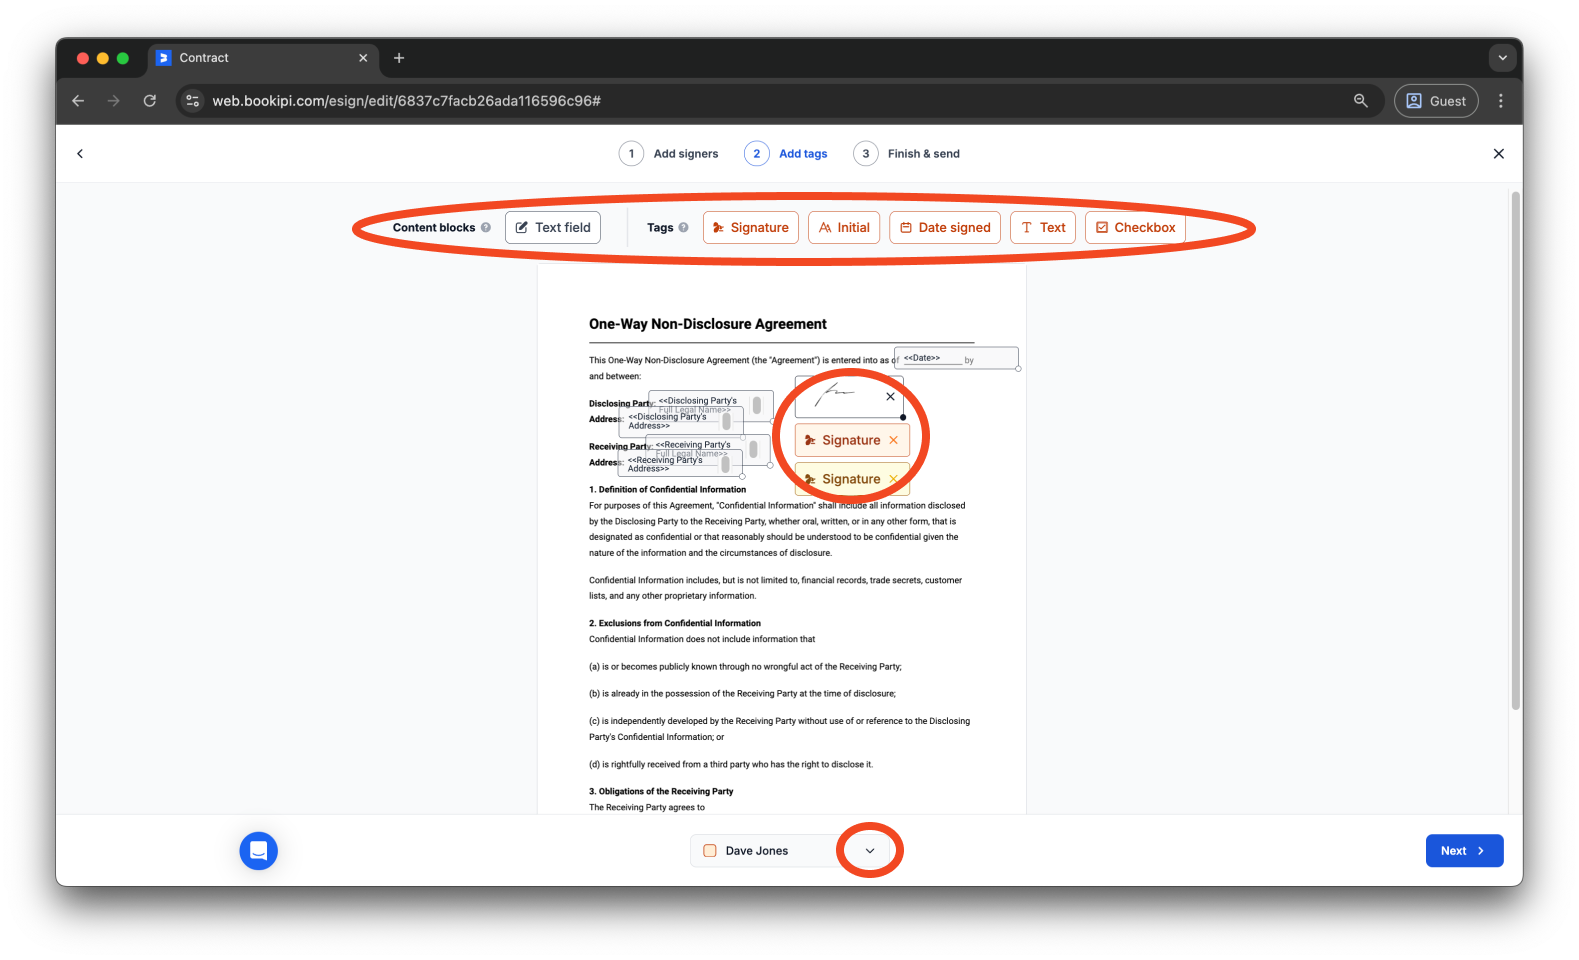Click the page vertical scrollbar

(x=1516, y=450)
